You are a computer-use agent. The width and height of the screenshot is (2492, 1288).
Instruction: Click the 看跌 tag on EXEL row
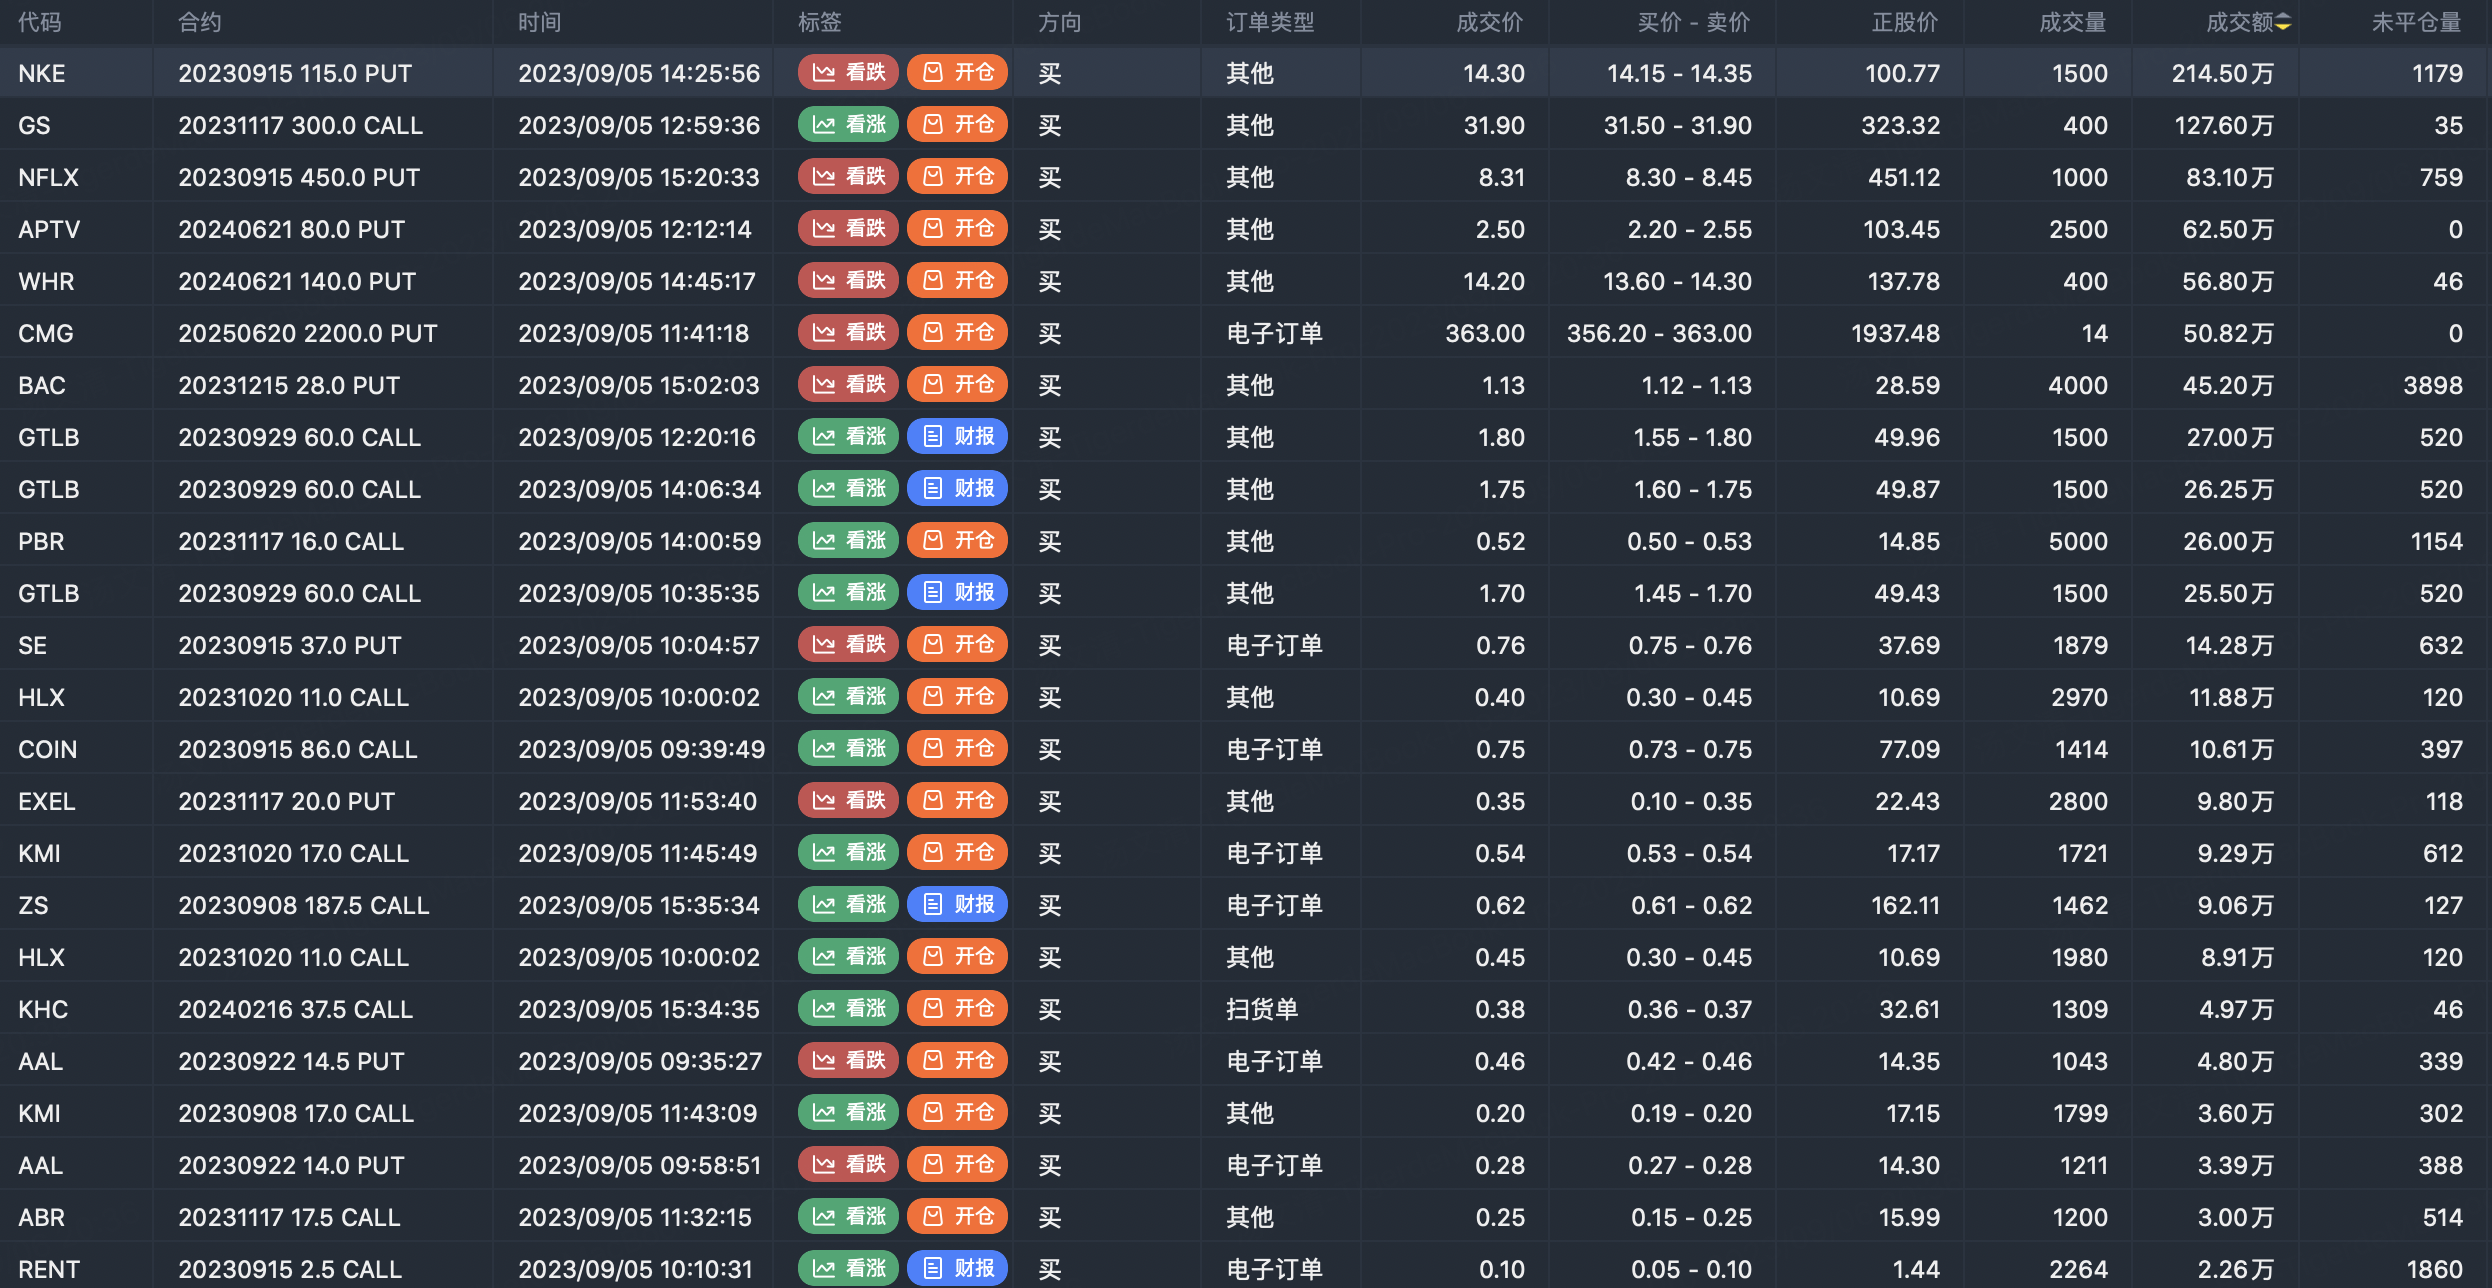coord(848,801)
